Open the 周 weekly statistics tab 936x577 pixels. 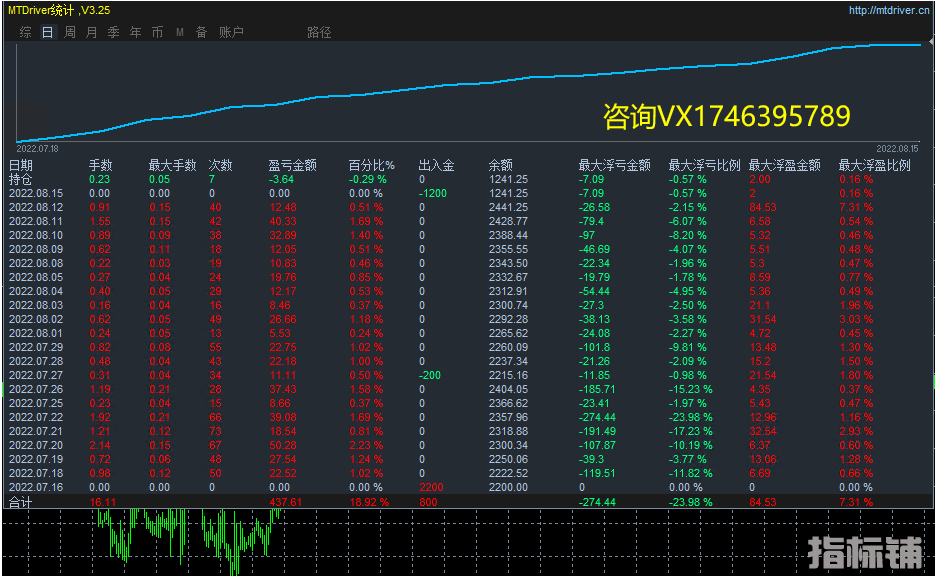(x=69, y=32)
